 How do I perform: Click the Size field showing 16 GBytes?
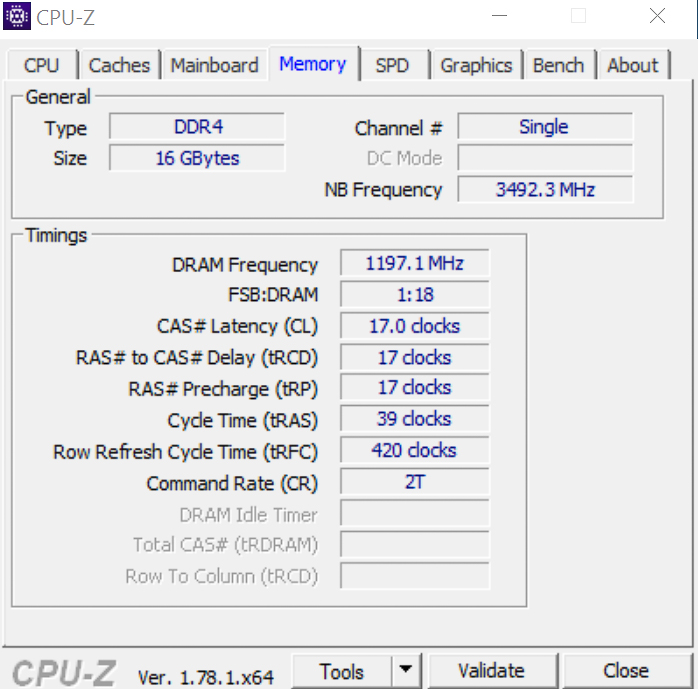[x=197, y=158]
